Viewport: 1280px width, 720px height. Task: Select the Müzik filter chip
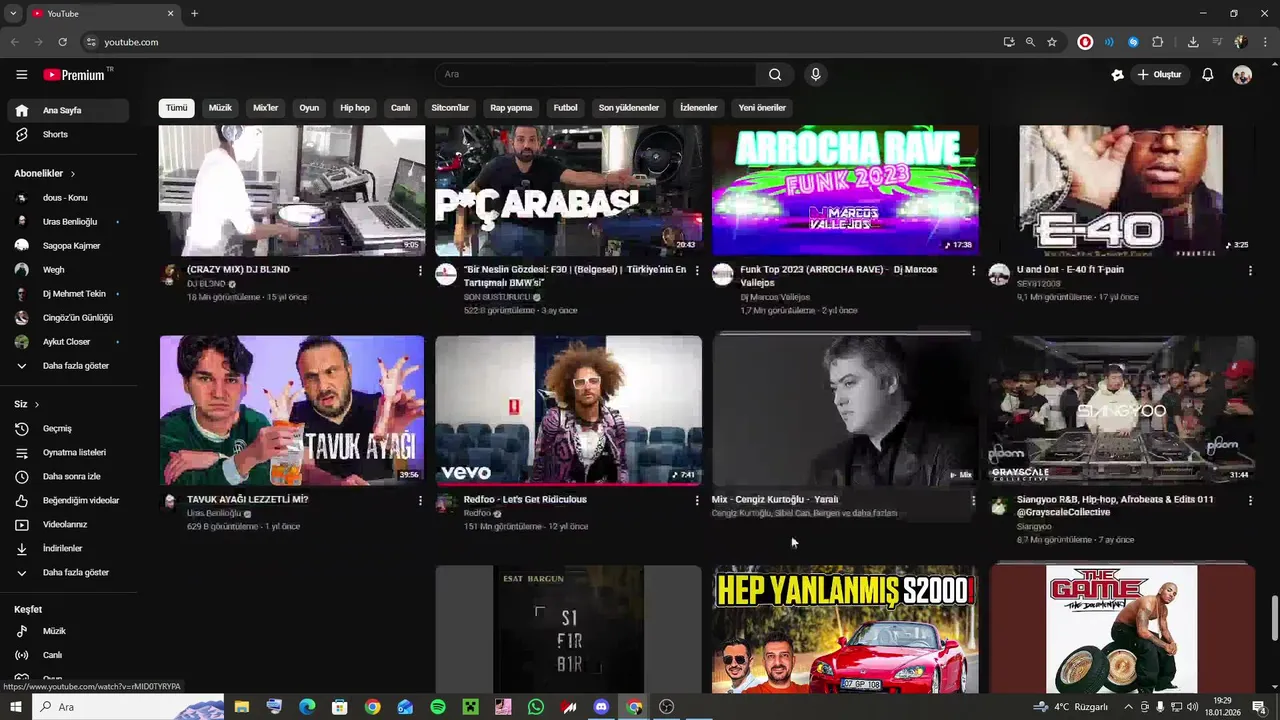[220, 108]
